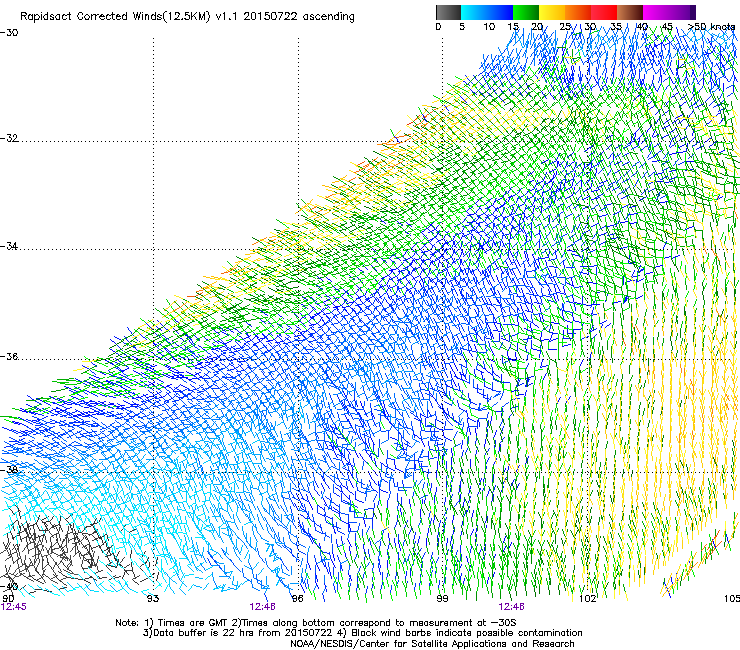The image size is (740, 650).
Task: Select the brown 35-40 knots legend swatch
Action: tap(630, 12)
